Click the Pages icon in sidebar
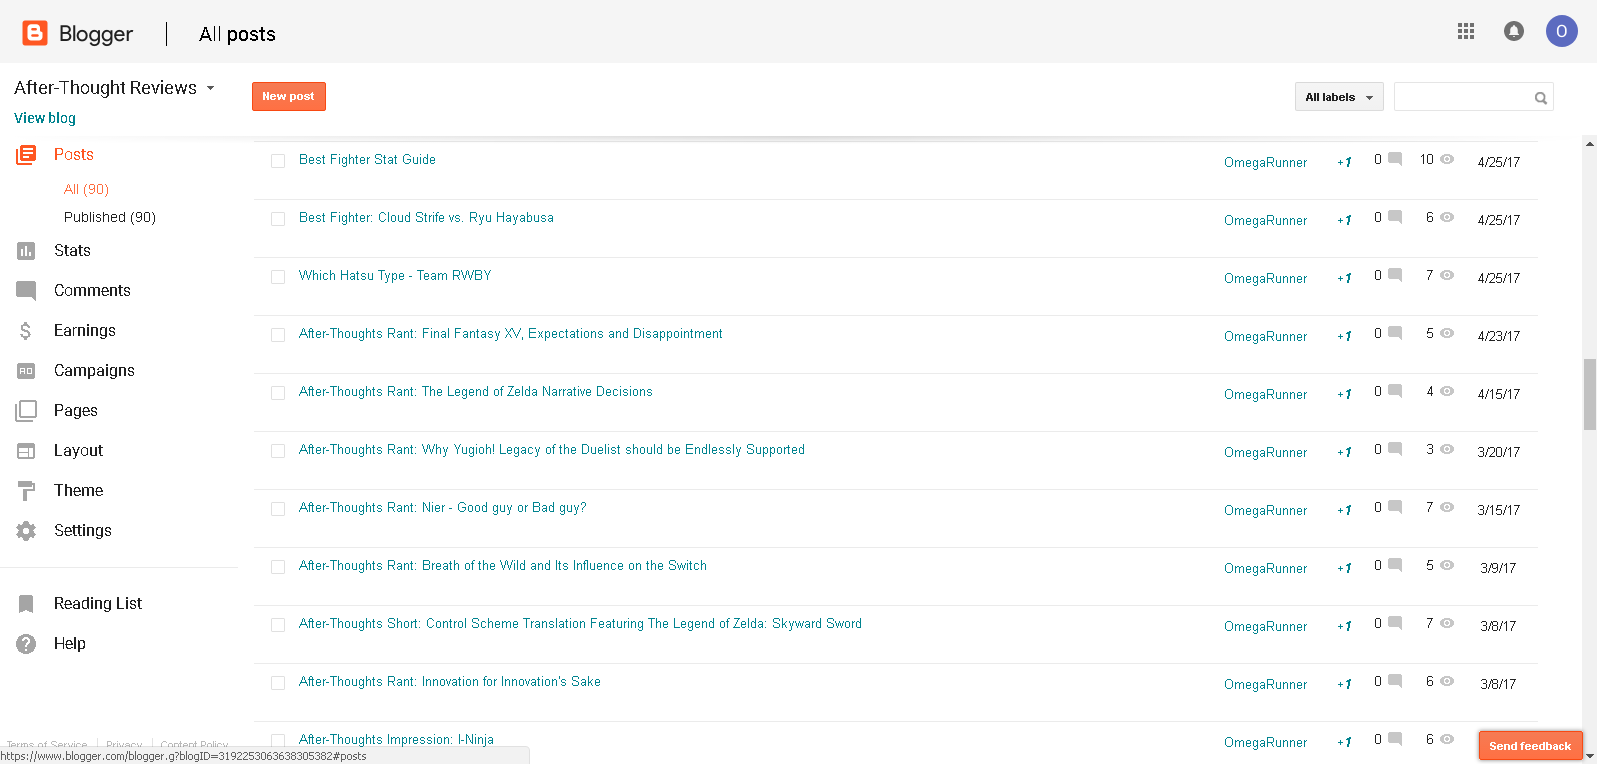1597x764 pixels. [x=26, y=411]
